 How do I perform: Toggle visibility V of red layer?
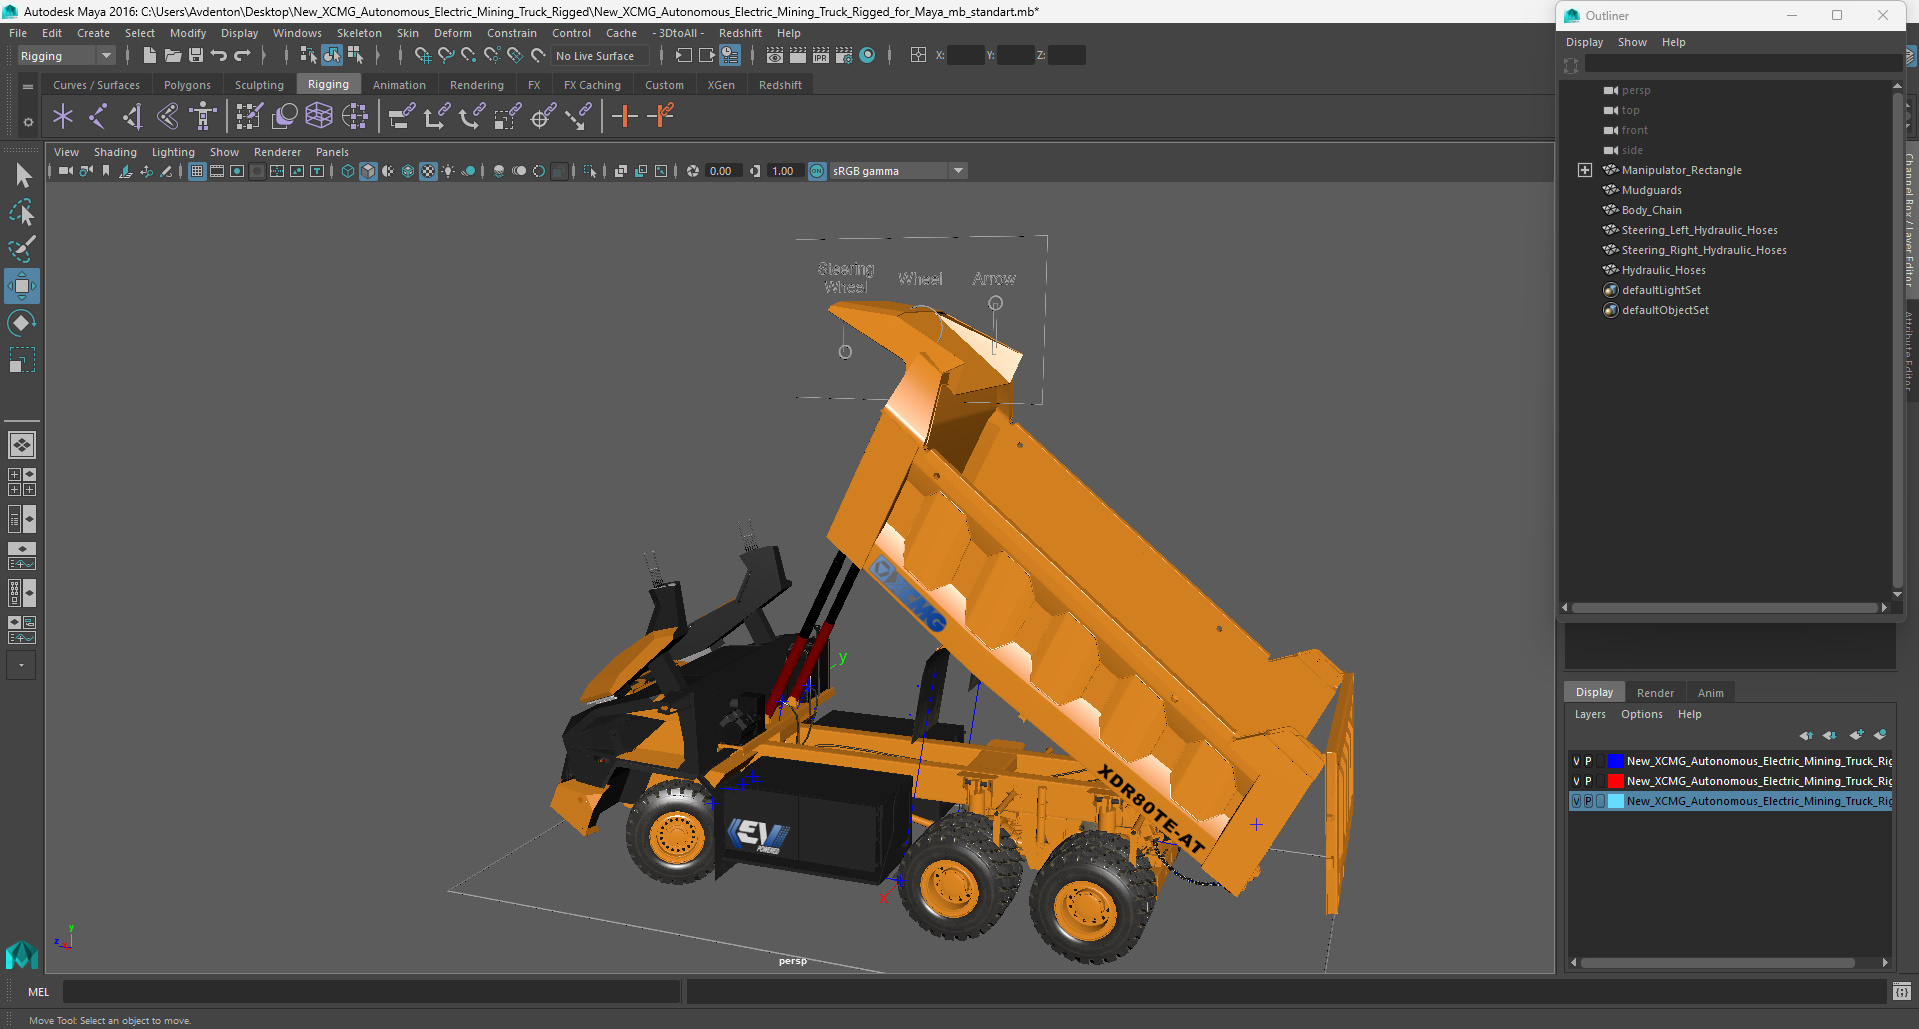click(1576, 782)
